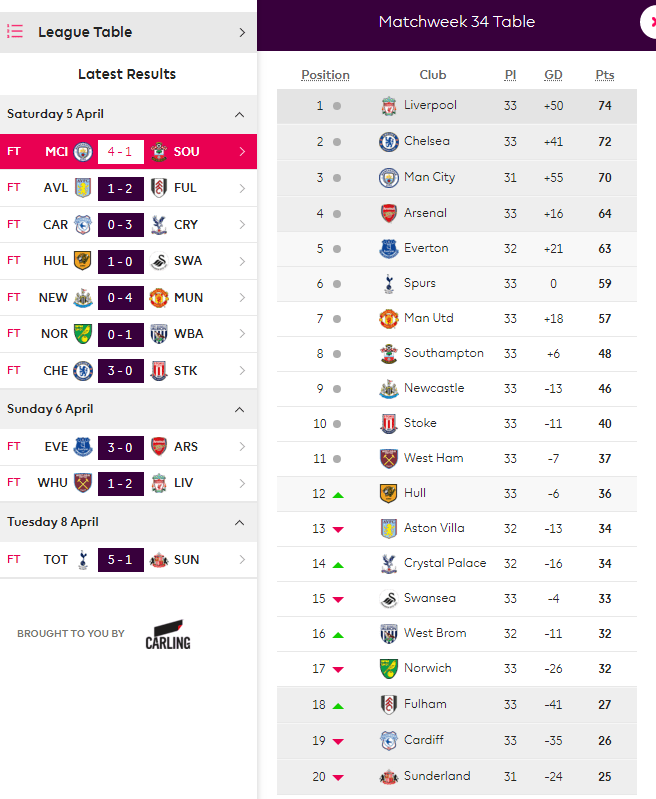656x799 pixels.
Task: Collapse the Saturday 5 April results
Action: click(x=240, y=114)
